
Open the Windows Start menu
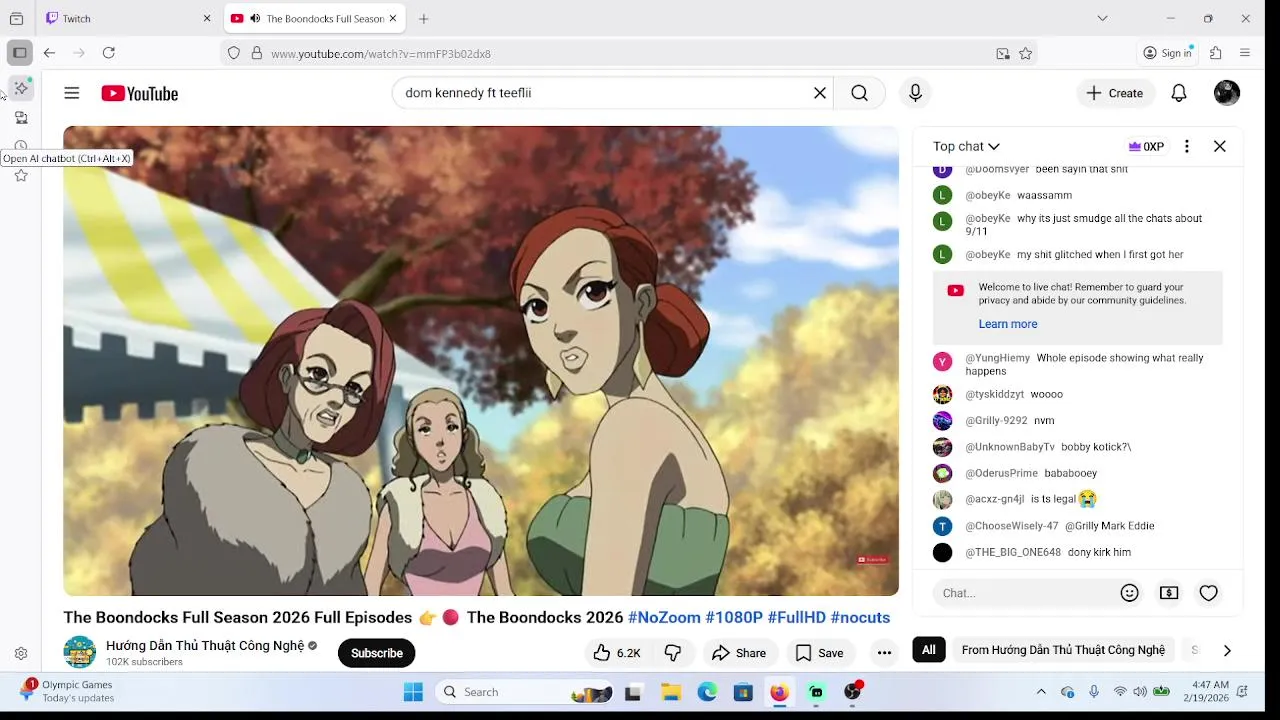pyautogui.click(x=413, y=692)
